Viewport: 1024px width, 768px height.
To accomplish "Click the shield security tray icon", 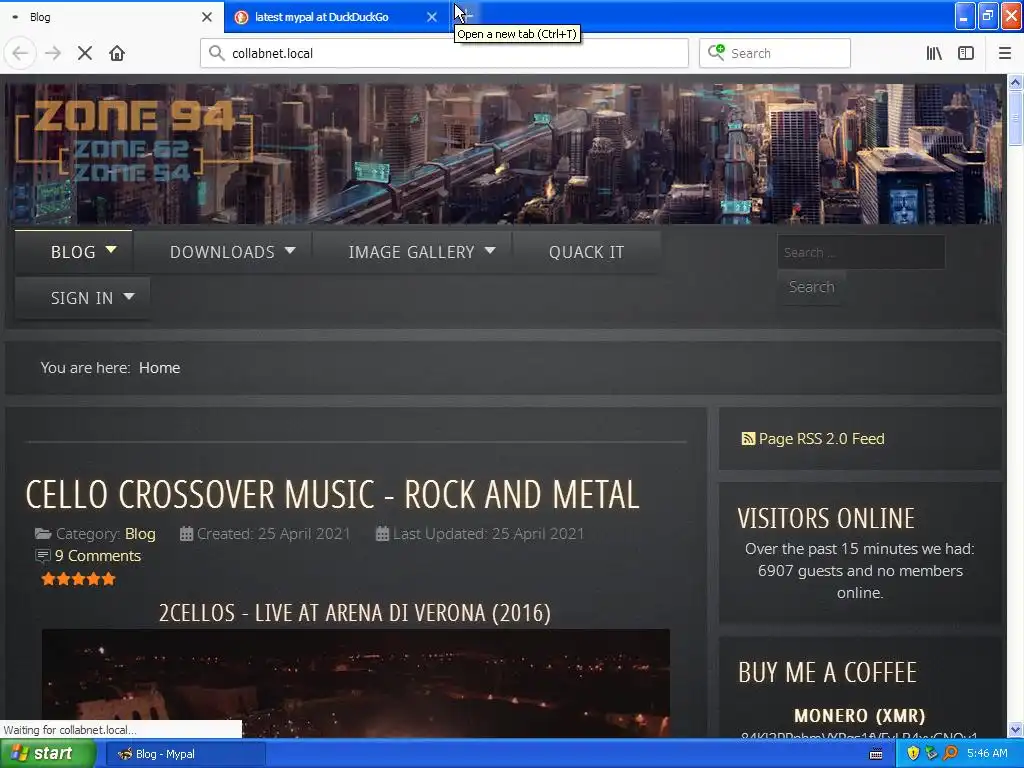I will click(x=913, y=754).
